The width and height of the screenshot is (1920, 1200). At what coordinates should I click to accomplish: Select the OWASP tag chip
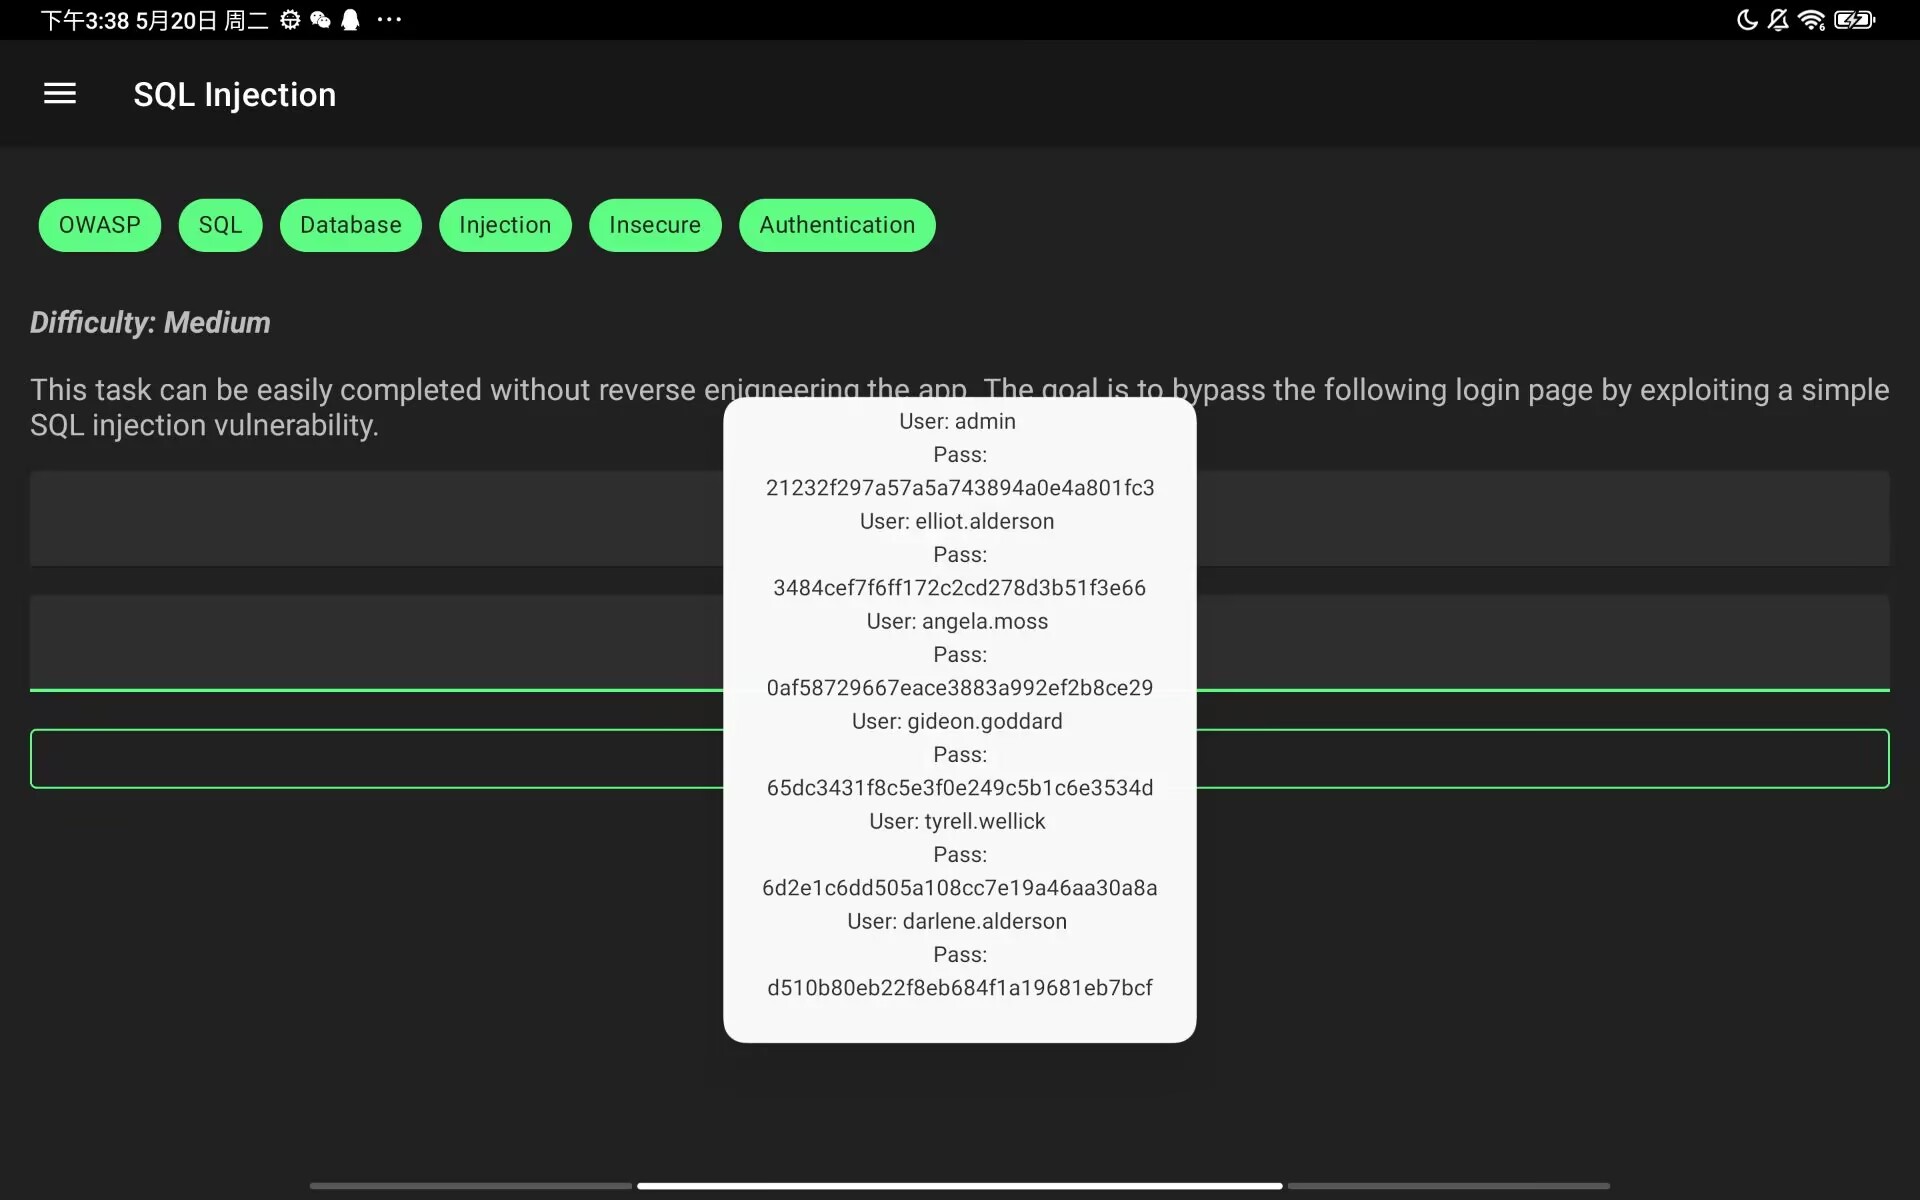(99, 225)
